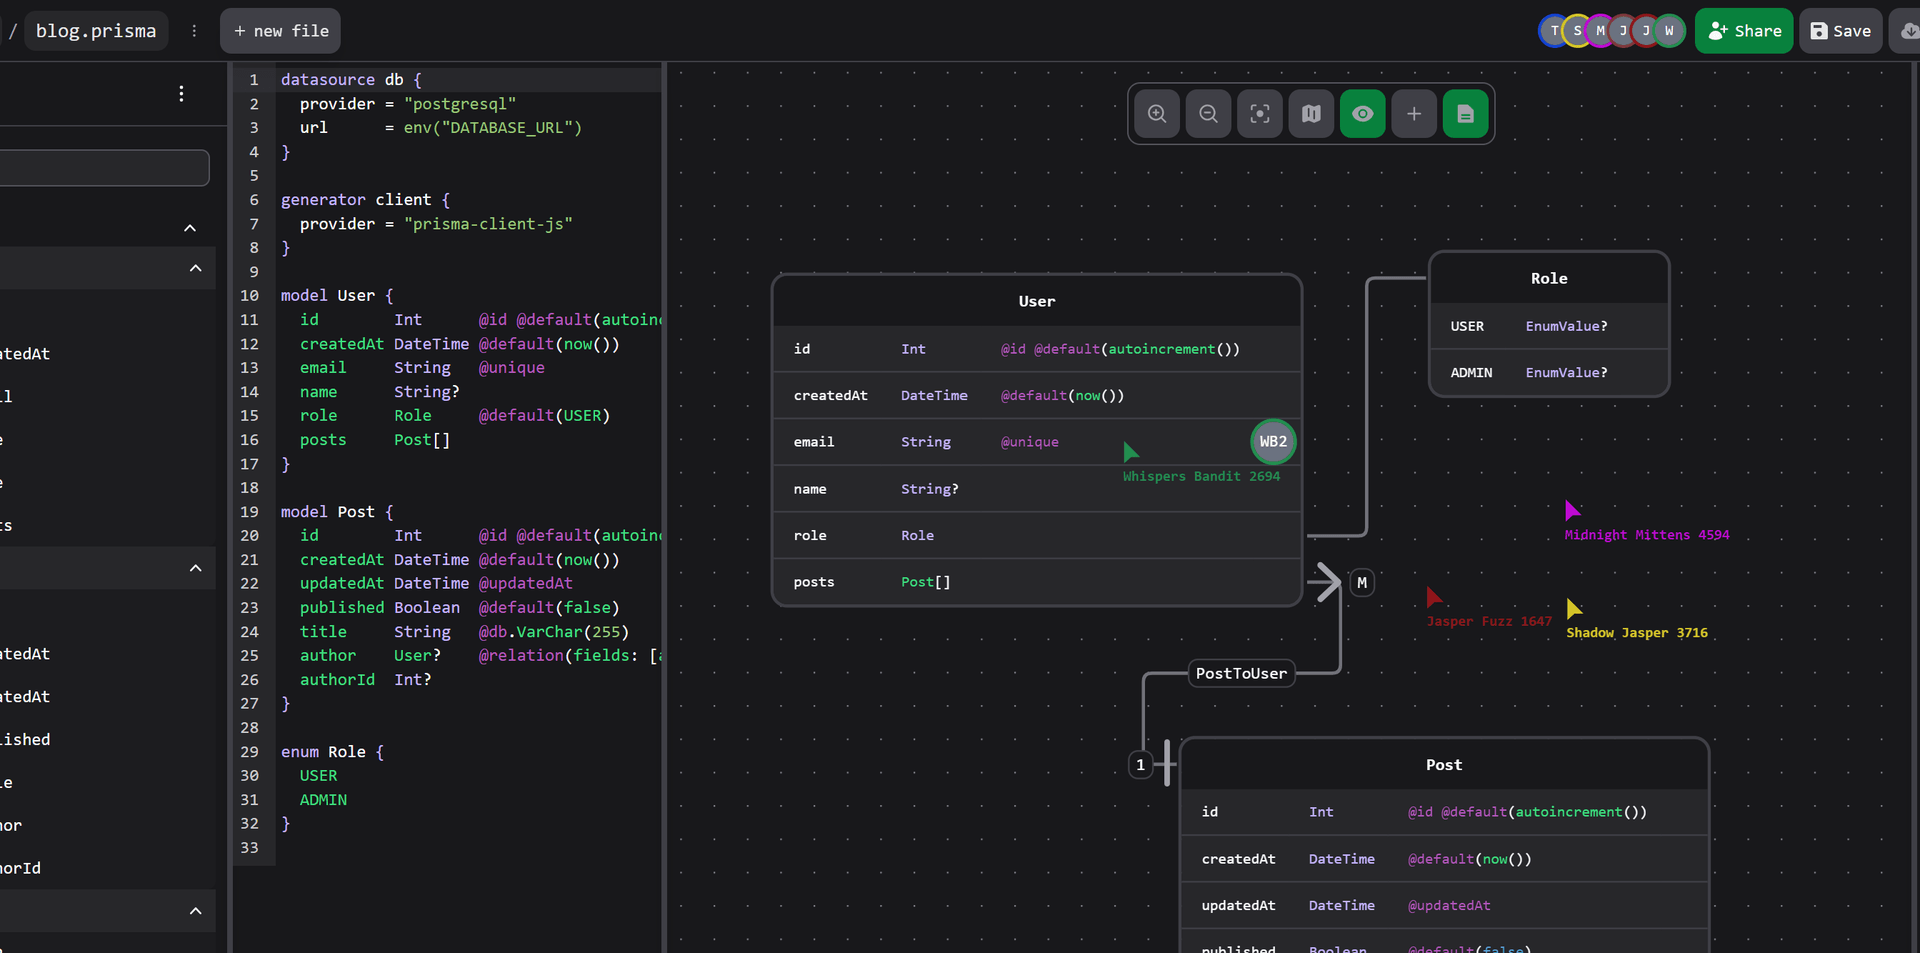1920x953 pixels.
Task: Click collaborator avatar W
Action: 1670,30
